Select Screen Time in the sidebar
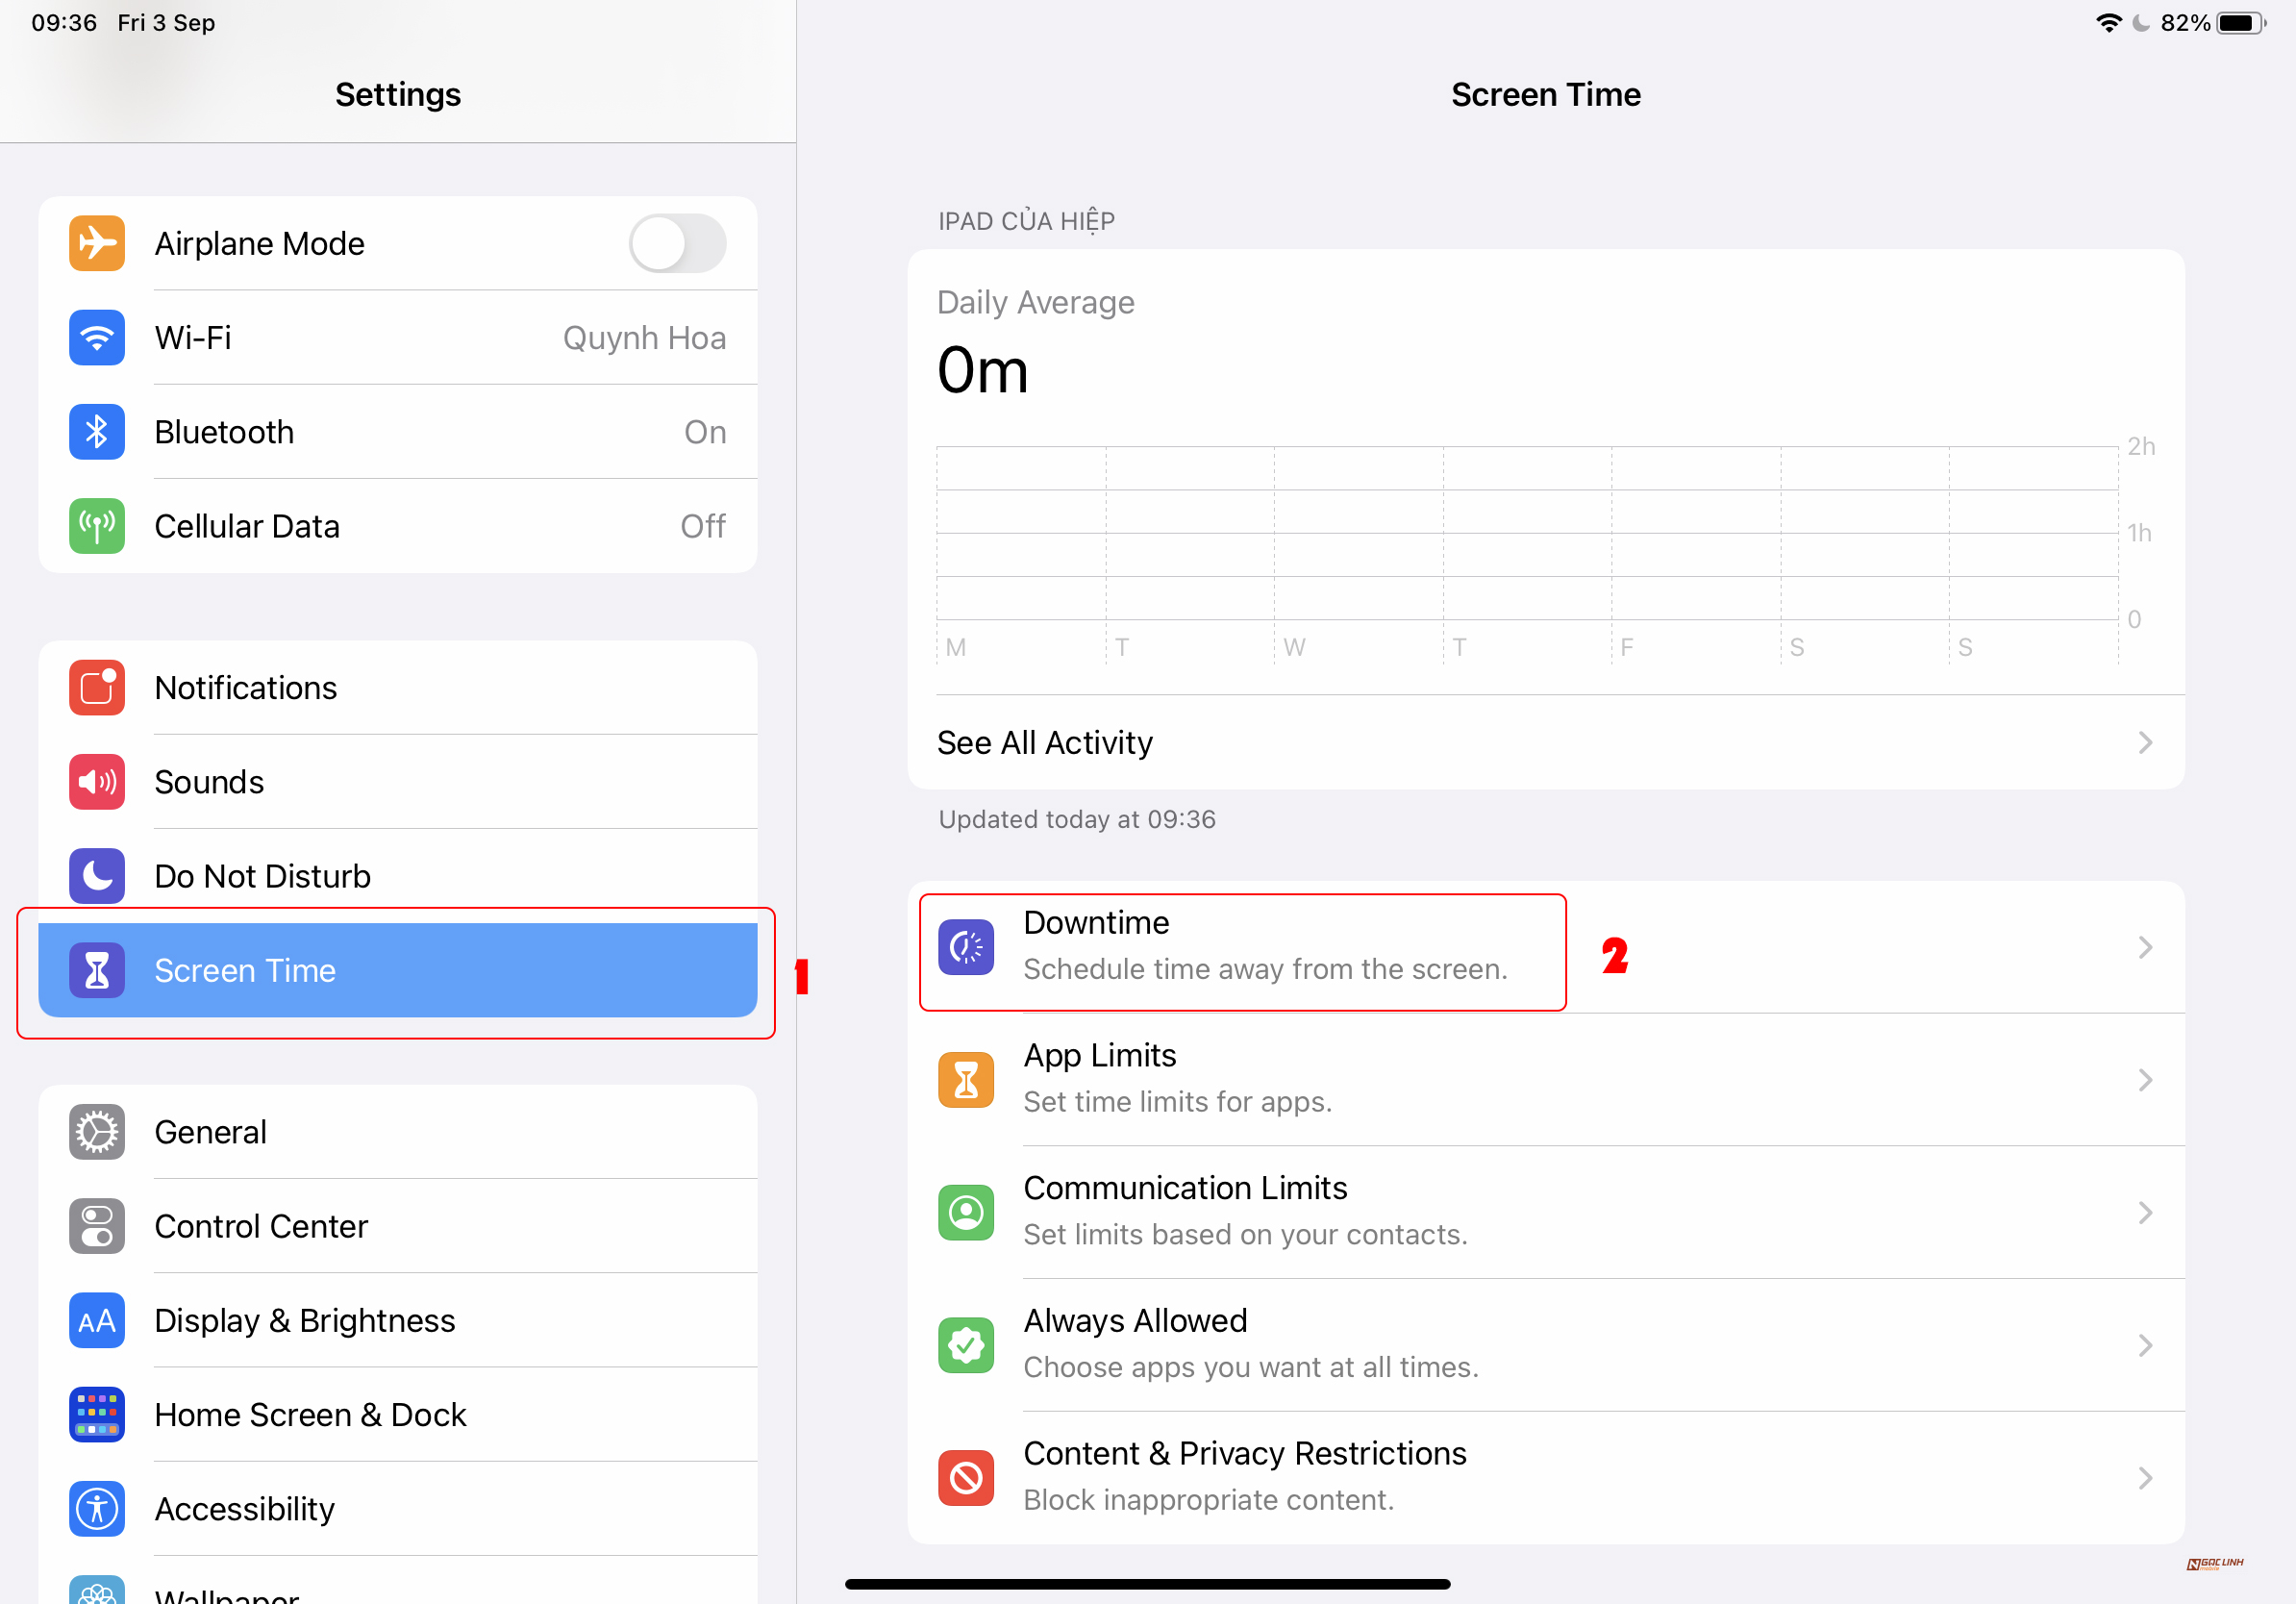 [x=397, y=970]
